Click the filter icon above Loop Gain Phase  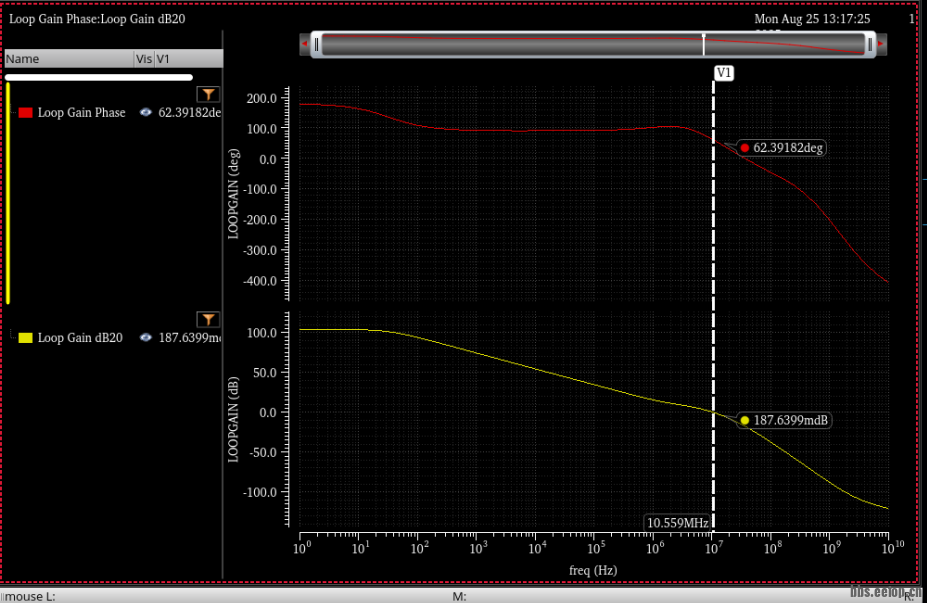pyautogui.click(x=208, y=95)
